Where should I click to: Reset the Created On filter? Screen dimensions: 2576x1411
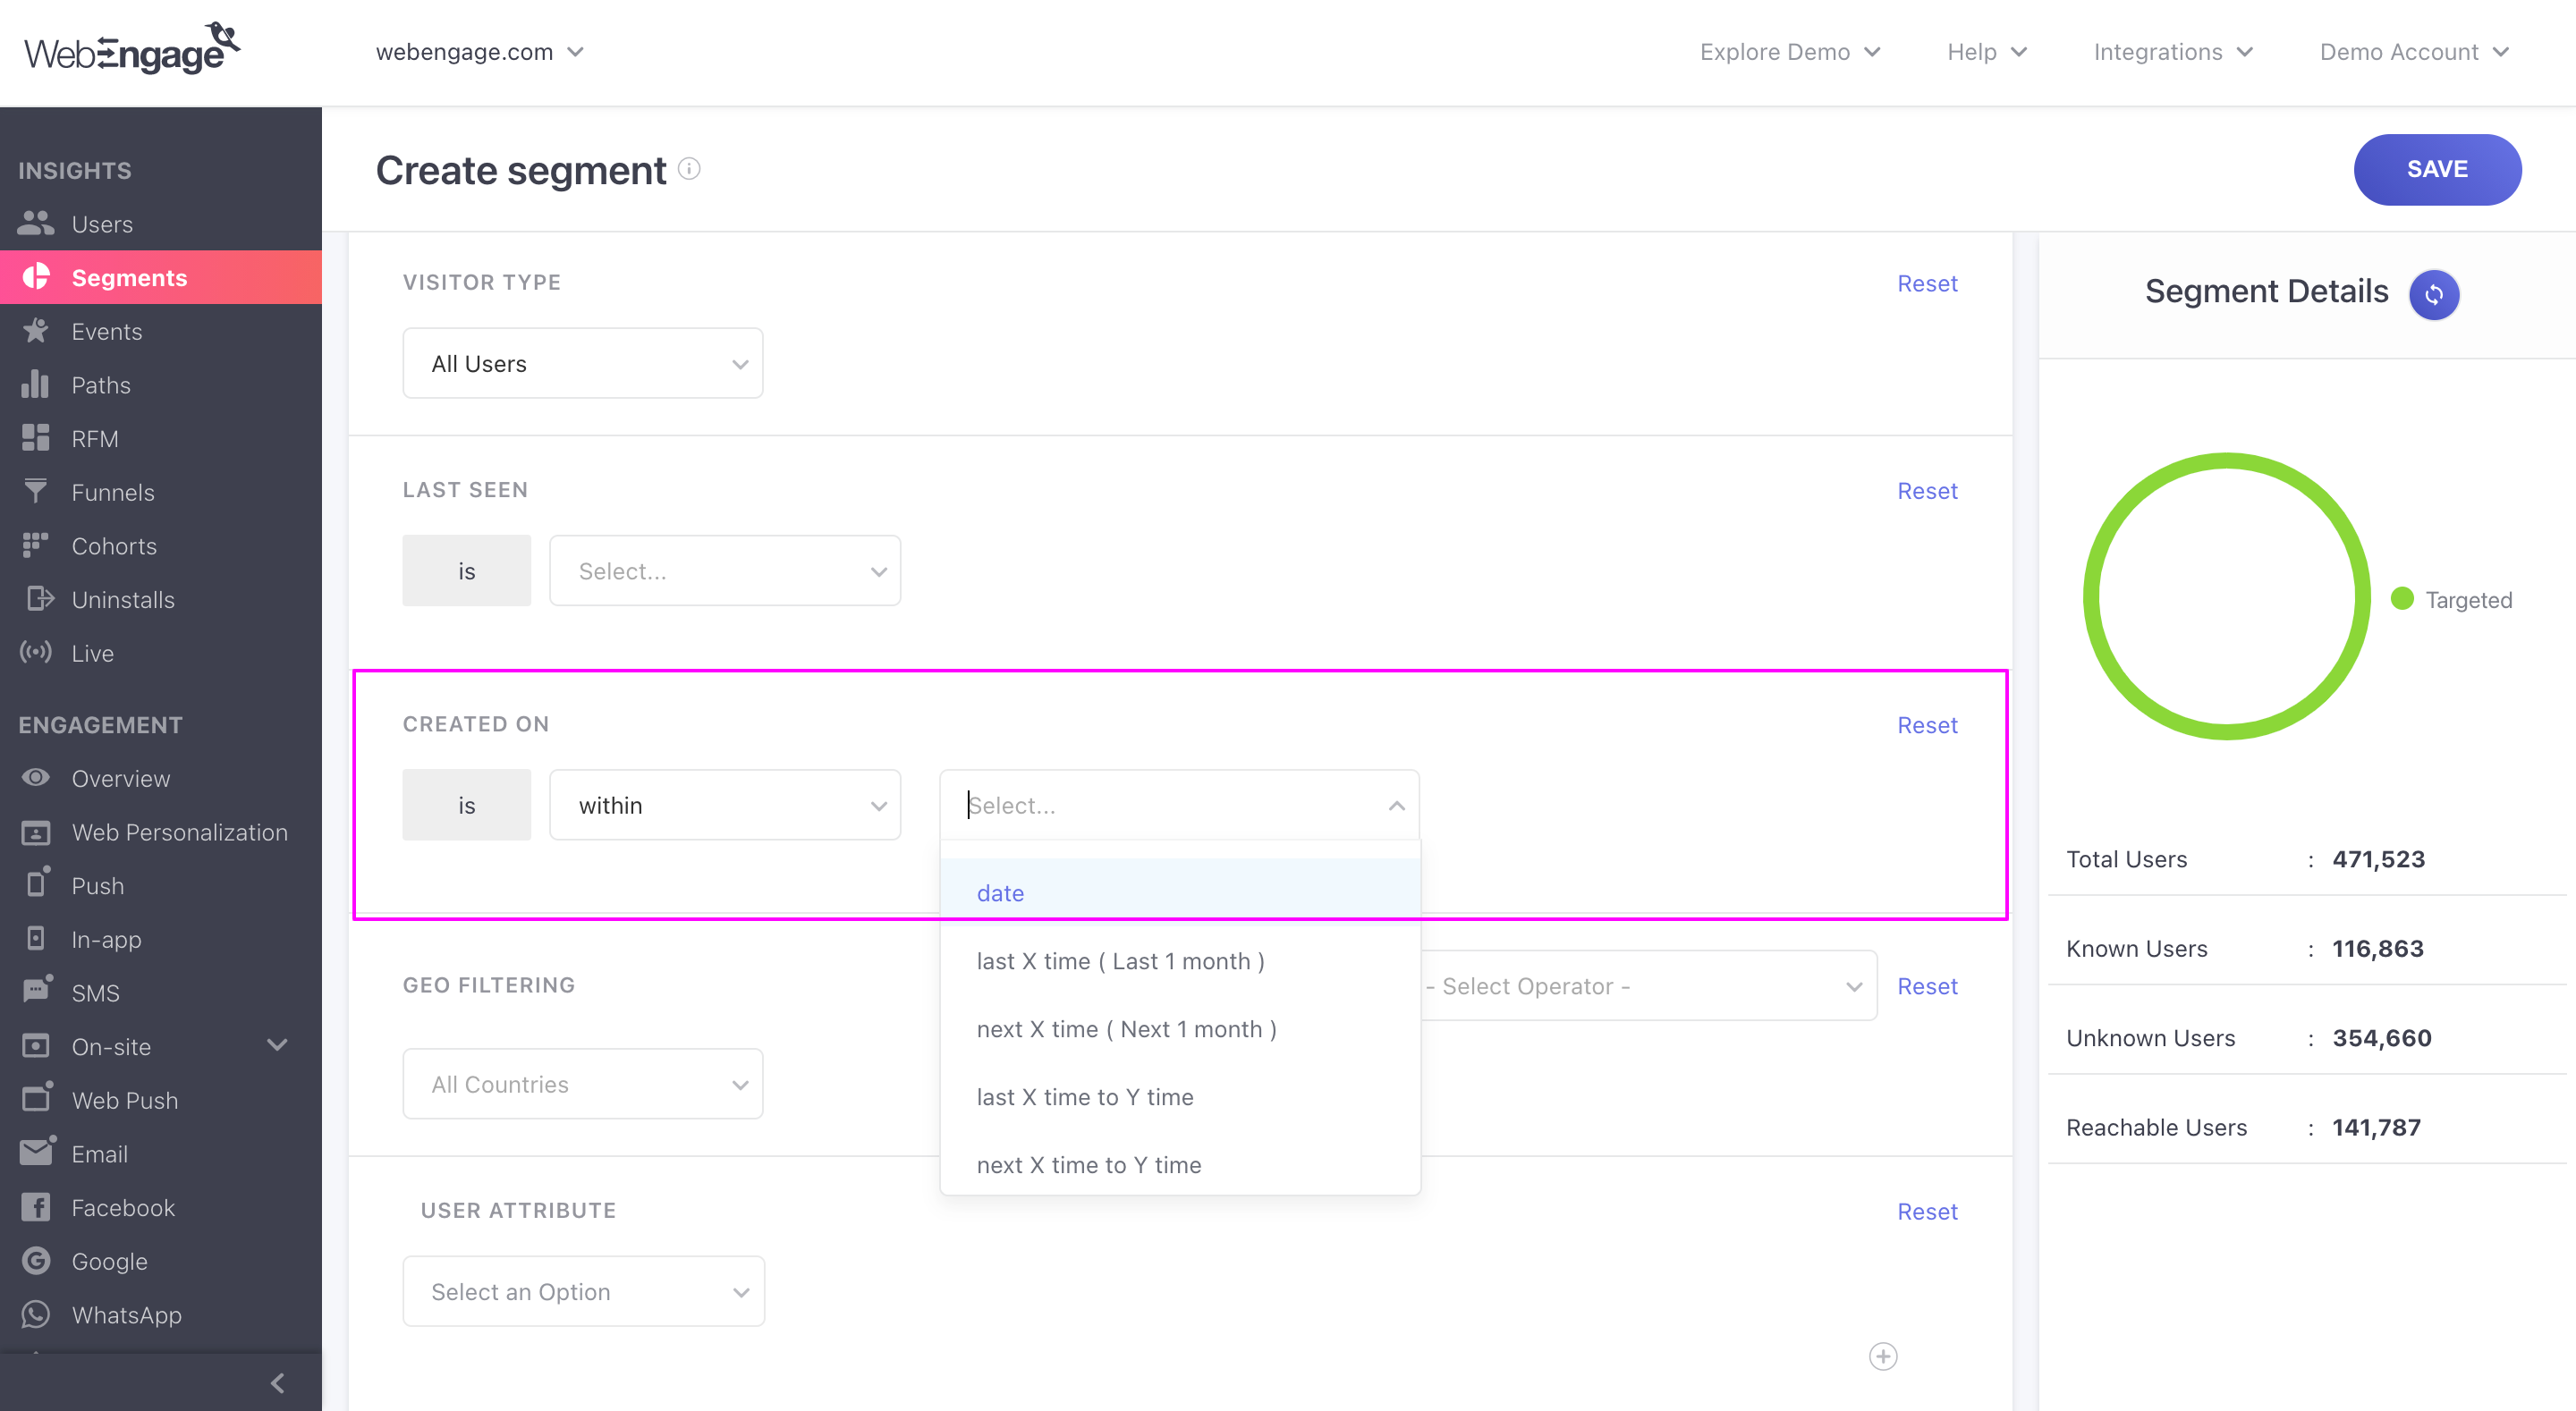coord(1926,724)
